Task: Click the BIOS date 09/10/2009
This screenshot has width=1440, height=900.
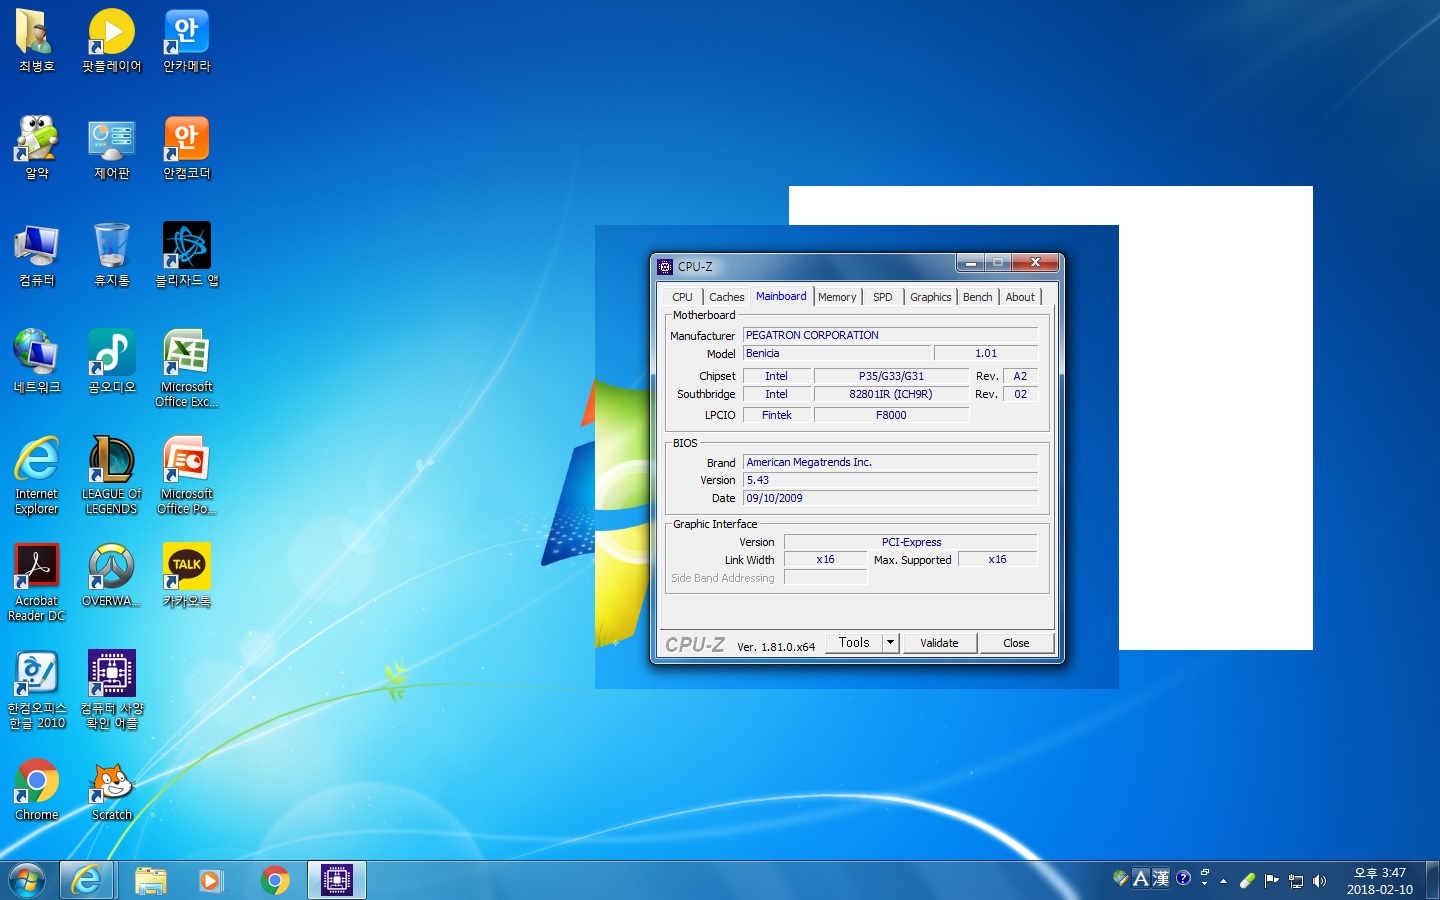Action: point(890,498)
